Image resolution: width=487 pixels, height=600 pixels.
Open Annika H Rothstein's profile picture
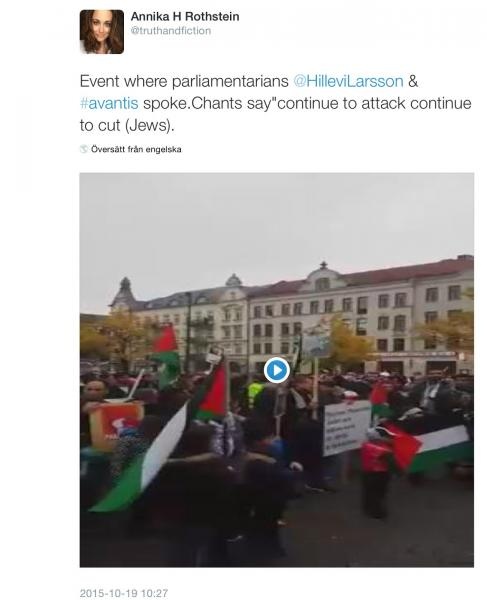tap(102, 32)
